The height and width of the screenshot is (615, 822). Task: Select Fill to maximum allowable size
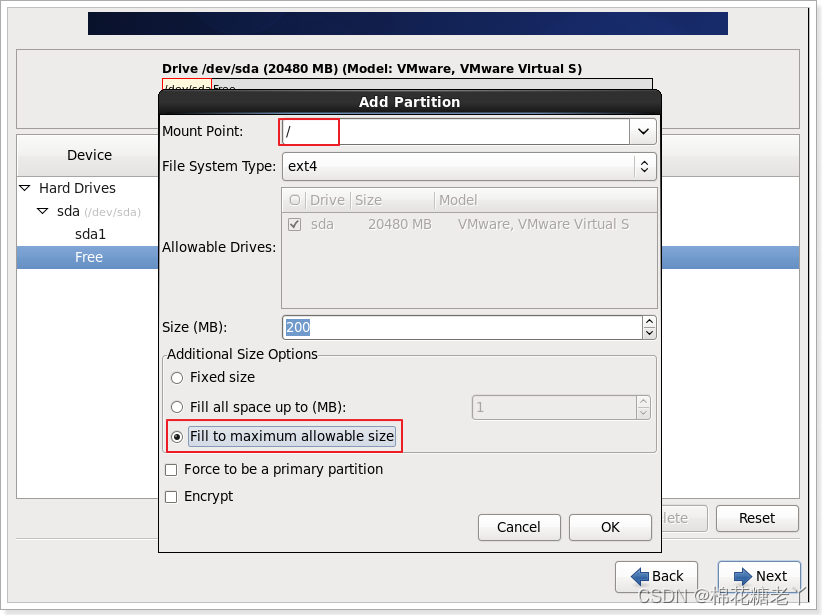point(177,436)
